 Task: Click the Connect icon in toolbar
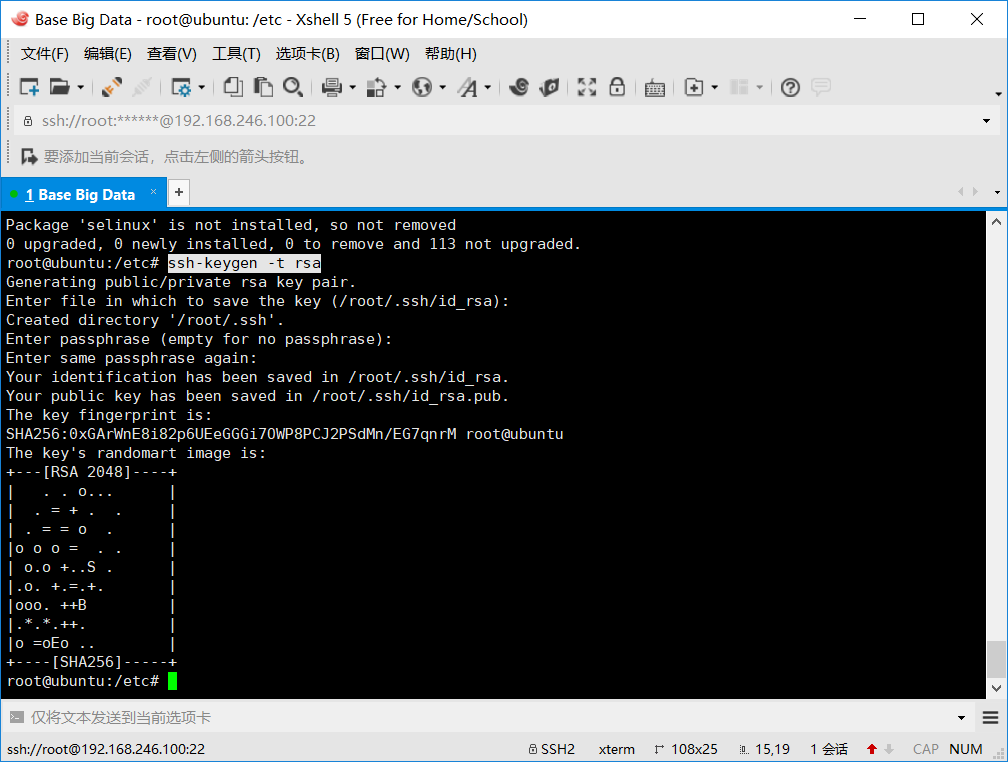[x=112, y=87]
